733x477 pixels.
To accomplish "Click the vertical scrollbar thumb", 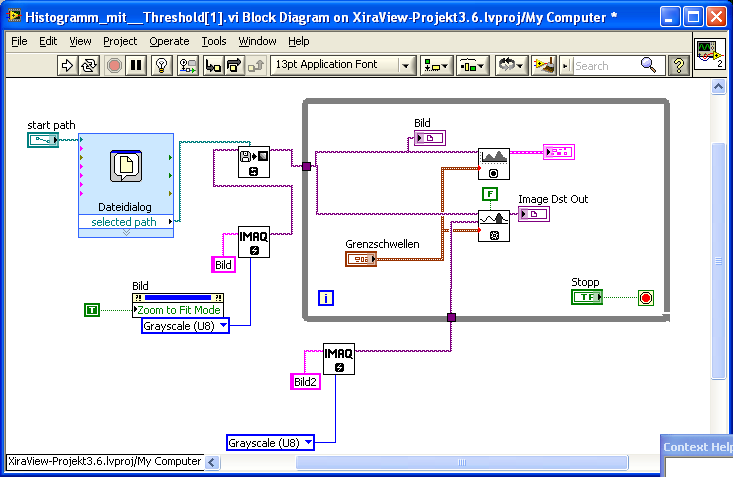I will point(719,261).
